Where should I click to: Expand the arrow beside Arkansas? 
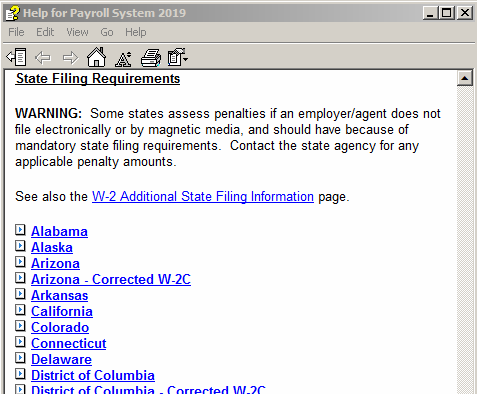coord(20,294)
